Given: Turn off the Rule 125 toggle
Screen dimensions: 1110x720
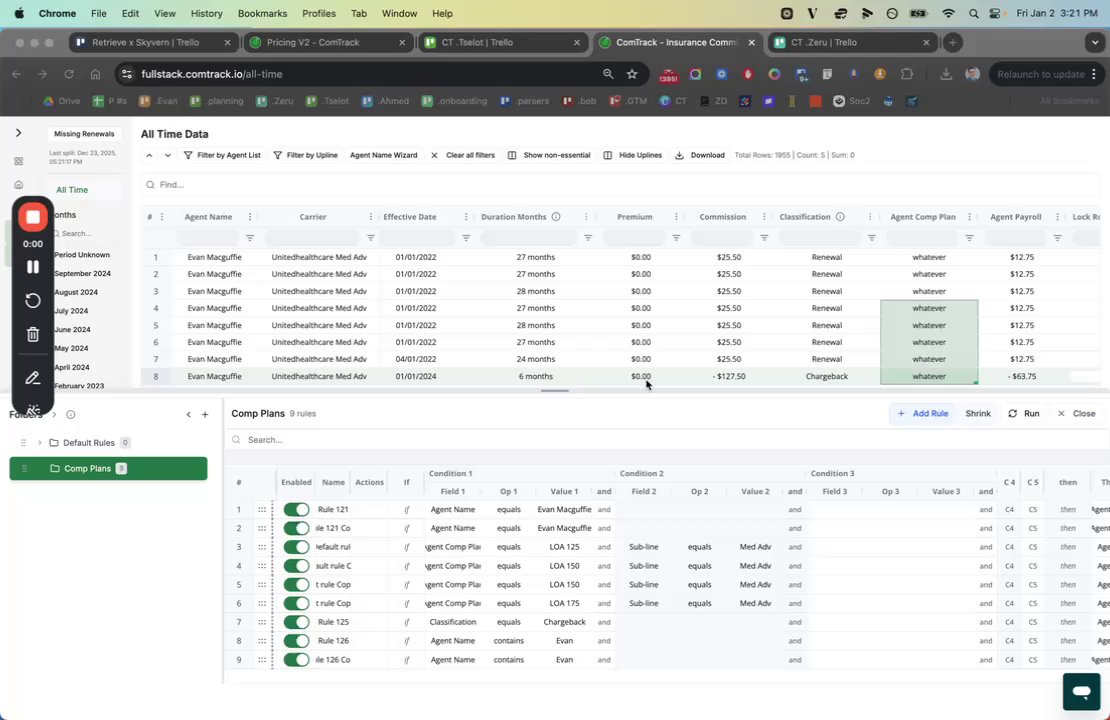Looking at the screenshot, I should (x=296, y=622).
